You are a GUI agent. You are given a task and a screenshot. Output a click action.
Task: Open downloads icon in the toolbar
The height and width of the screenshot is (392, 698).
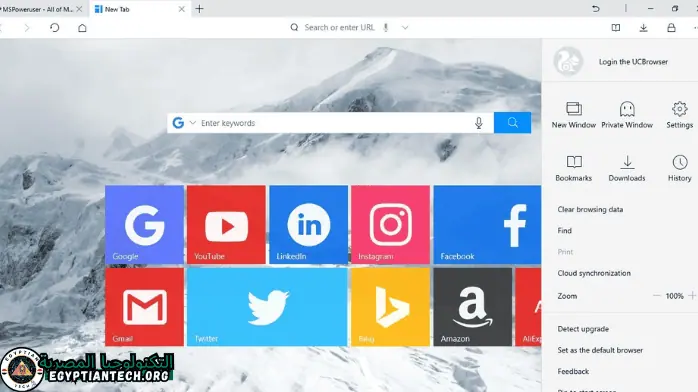click(643, 28)
